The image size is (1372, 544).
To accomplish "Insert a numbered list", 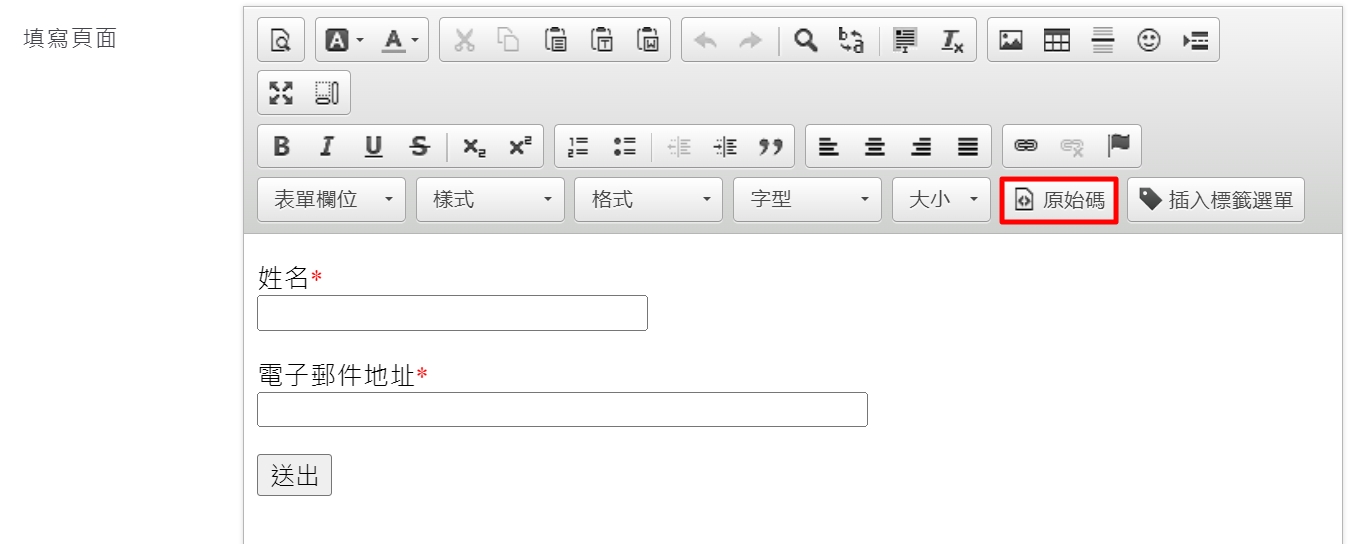I will pyautogui.click(x=578, y=147).
